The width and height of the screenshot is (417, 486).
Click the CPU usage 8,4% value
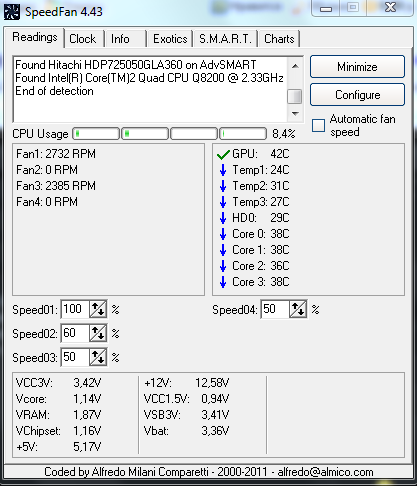click(x=284, y=134)
